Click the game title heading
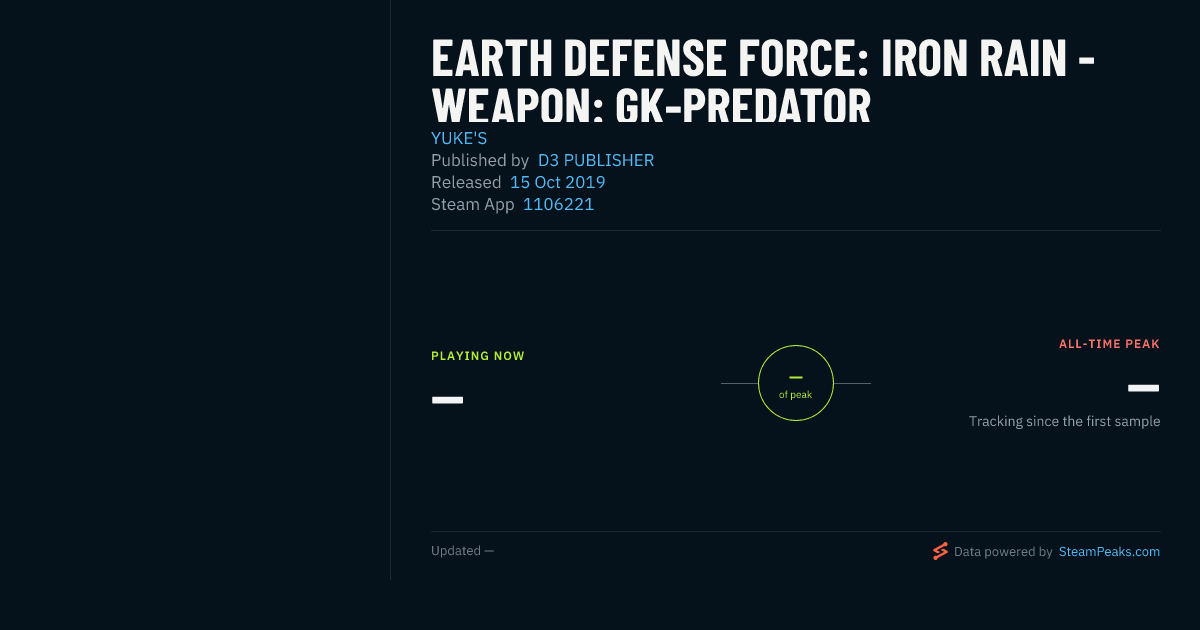The image size is (1200, 630). 763,82
